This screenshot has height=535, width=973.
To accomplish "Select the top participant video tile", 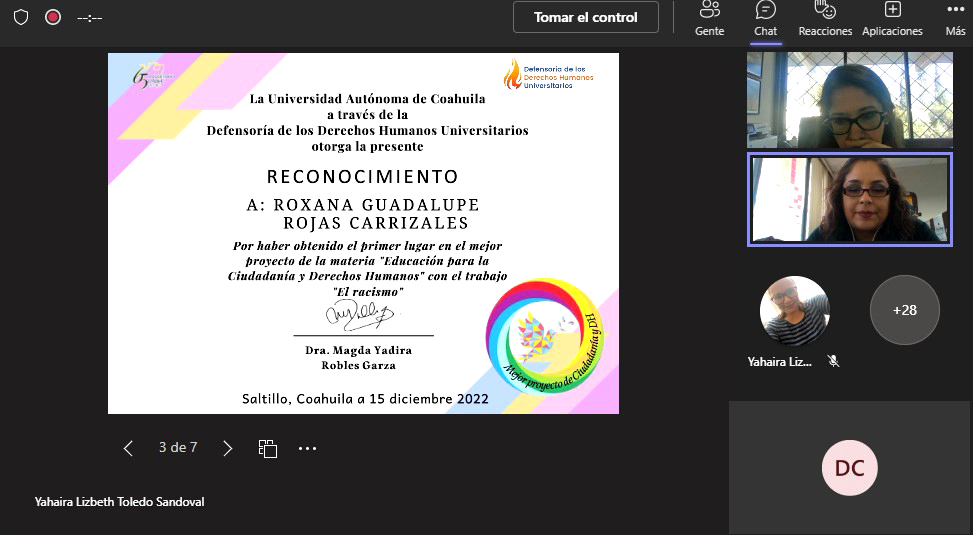I will (x=849, y=100).
